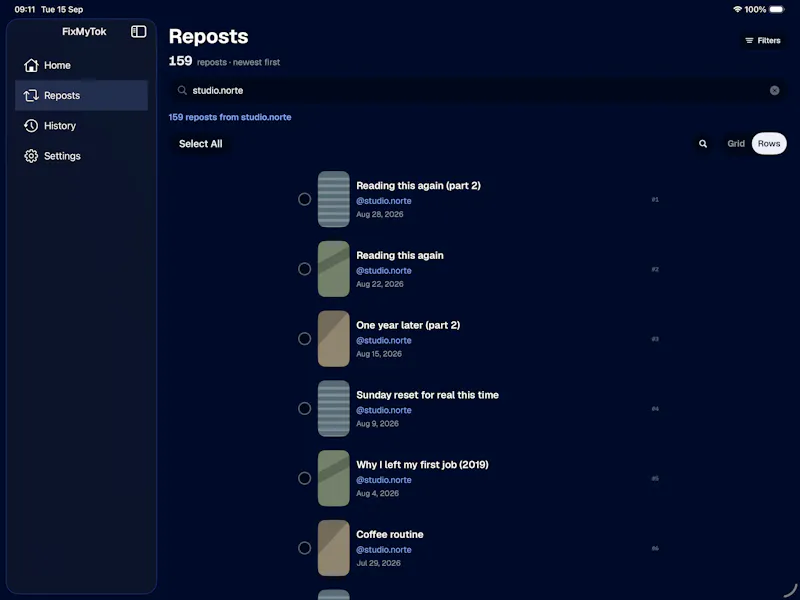Open @studio.norte link under 'Sunday reset'
The height and width of the screenshot is (600, 800).
[x=384, y=410]
